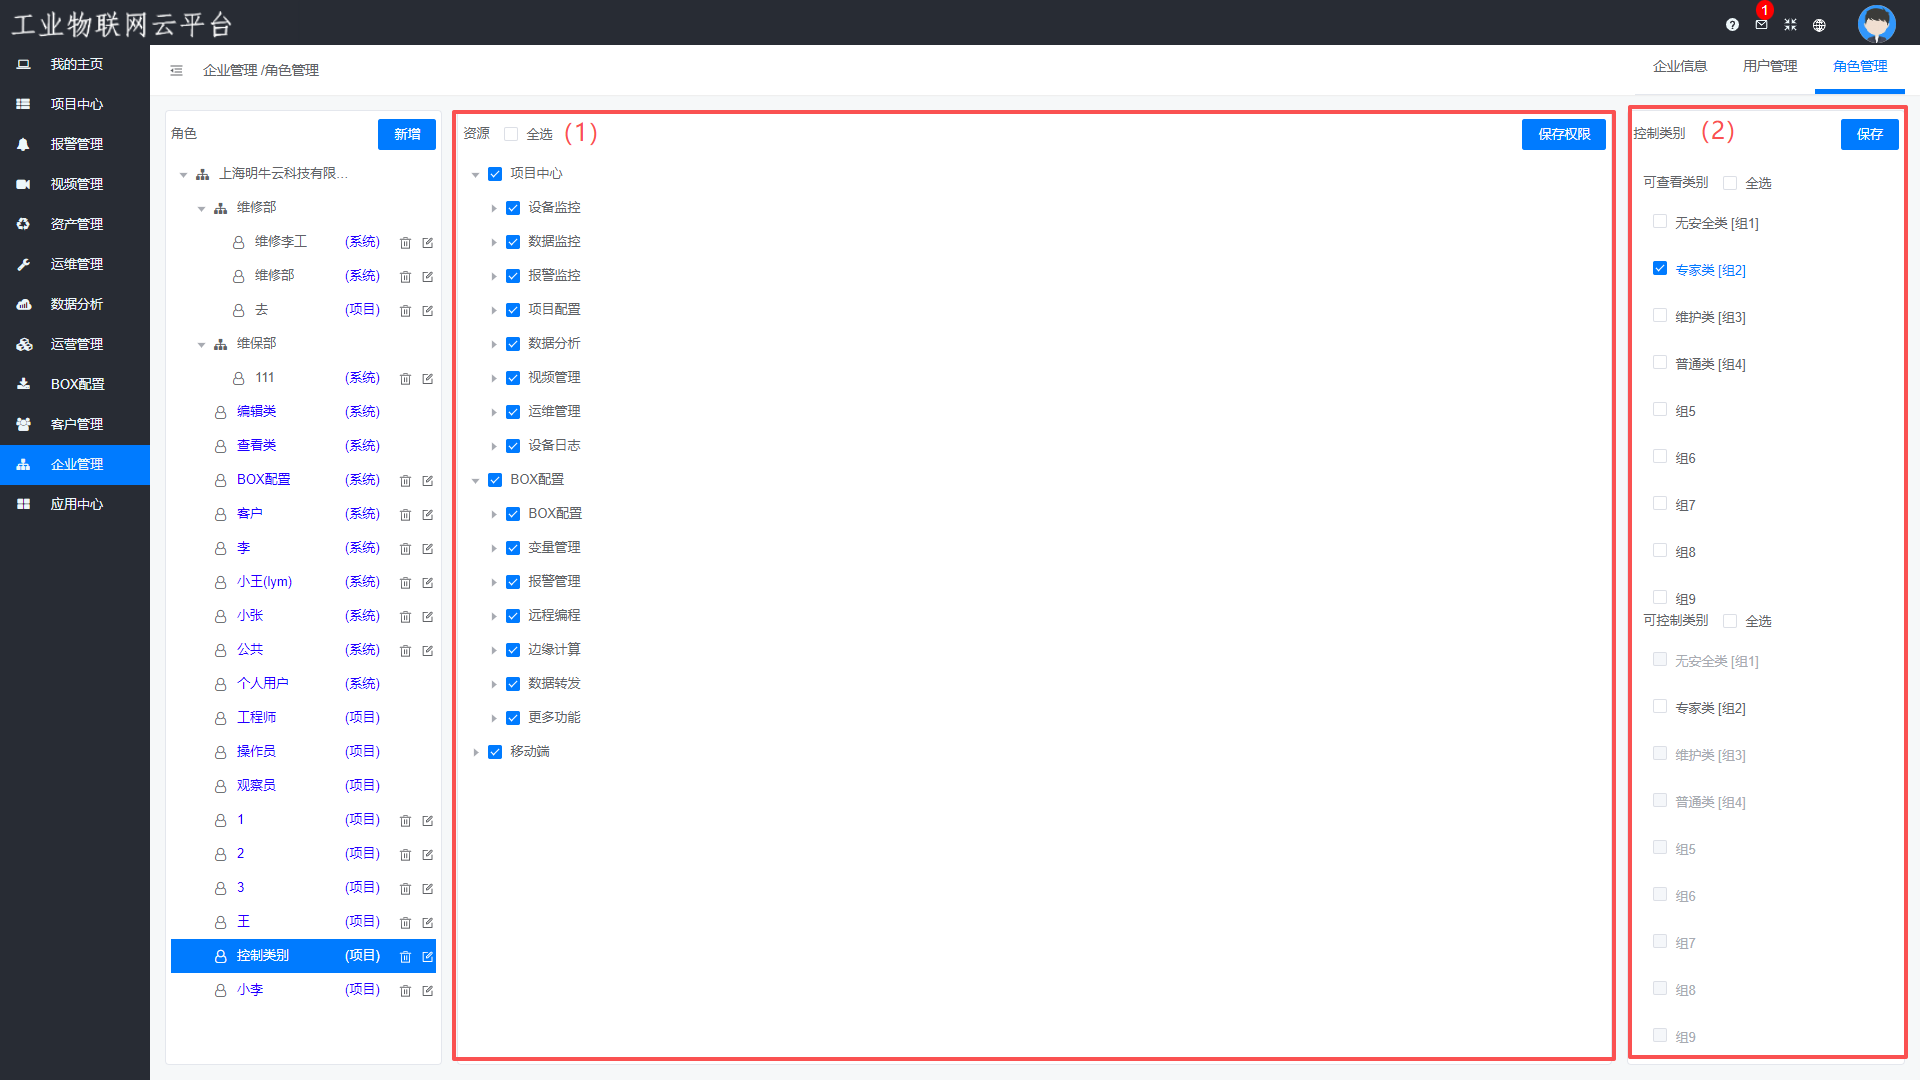The width and height of the screenshot is (1920, 1080).
Task: Select the 工程师 role in list
Action: [x=256, y=718]
